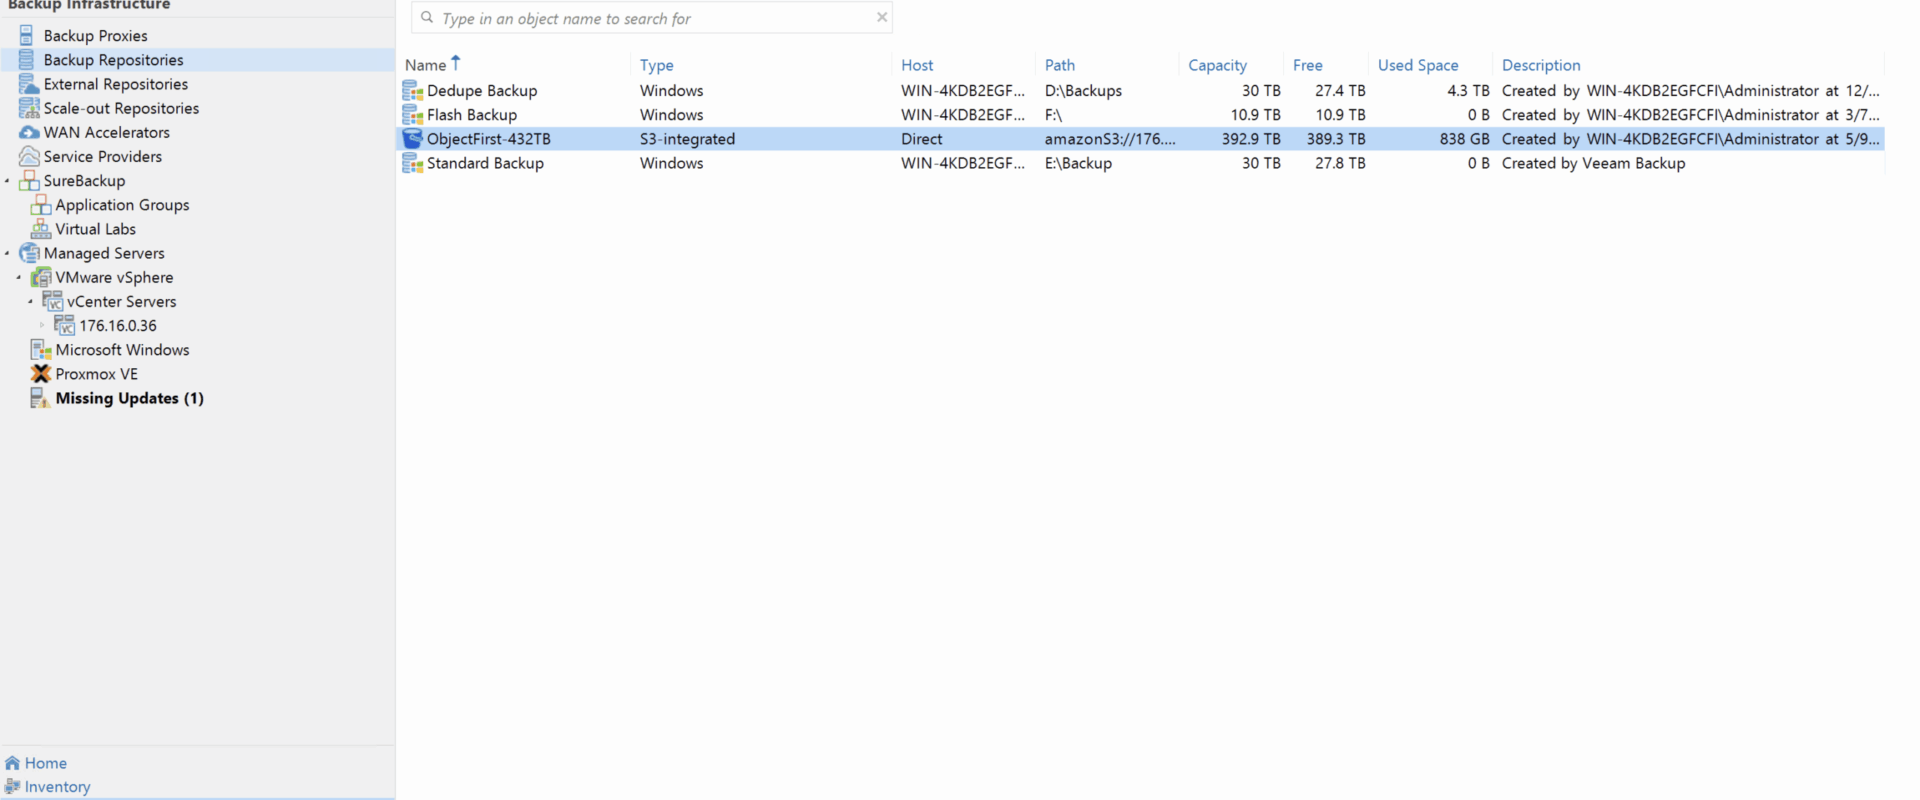Sort by the Capacity column header
The image size is (1920, 800).
point(1217,65)
